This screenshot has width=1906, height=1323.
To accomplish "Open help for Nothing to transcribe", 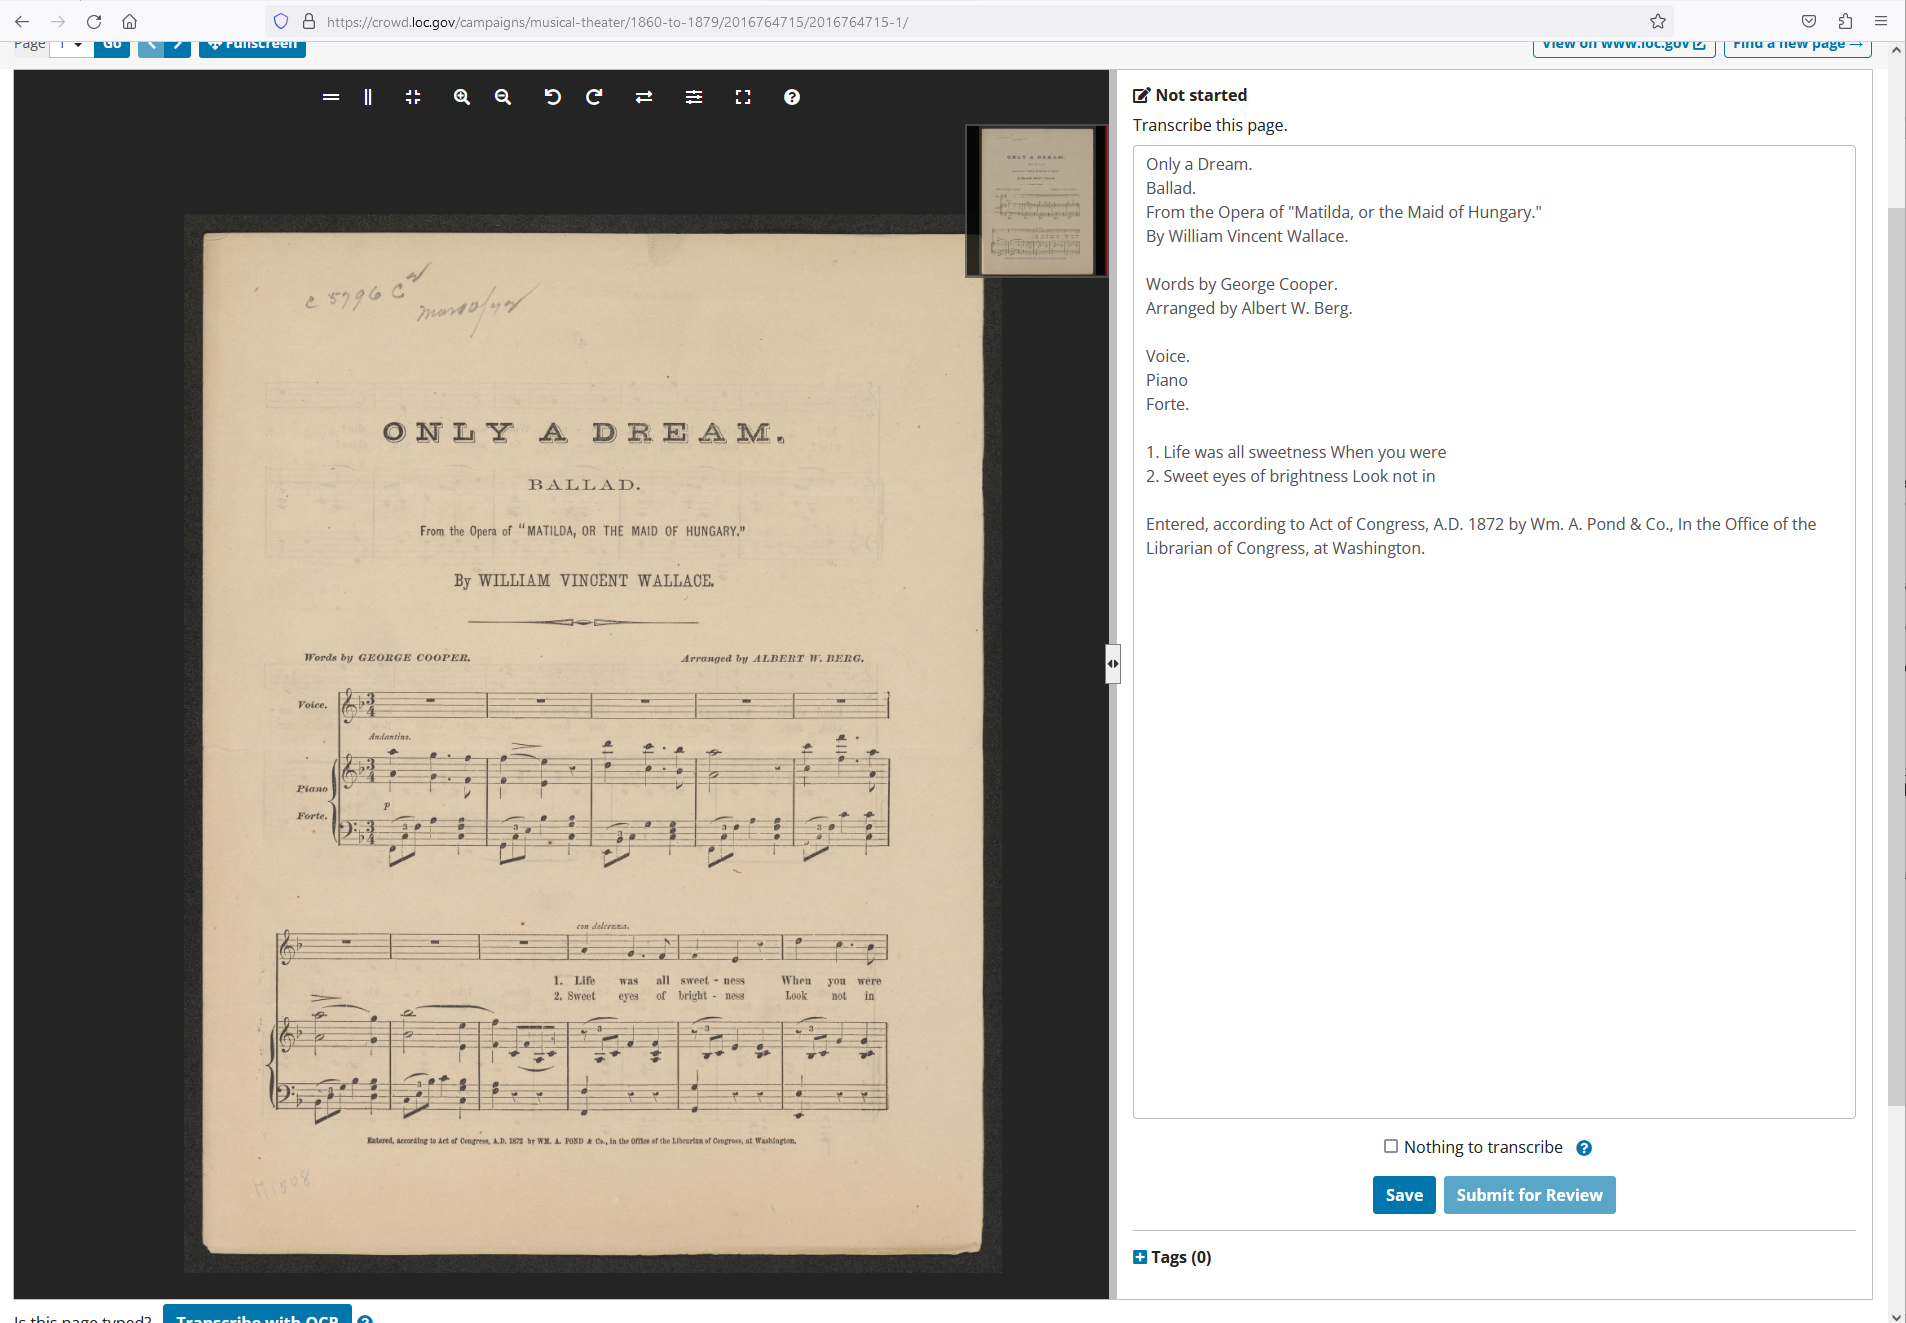I will [1584, 1148].
